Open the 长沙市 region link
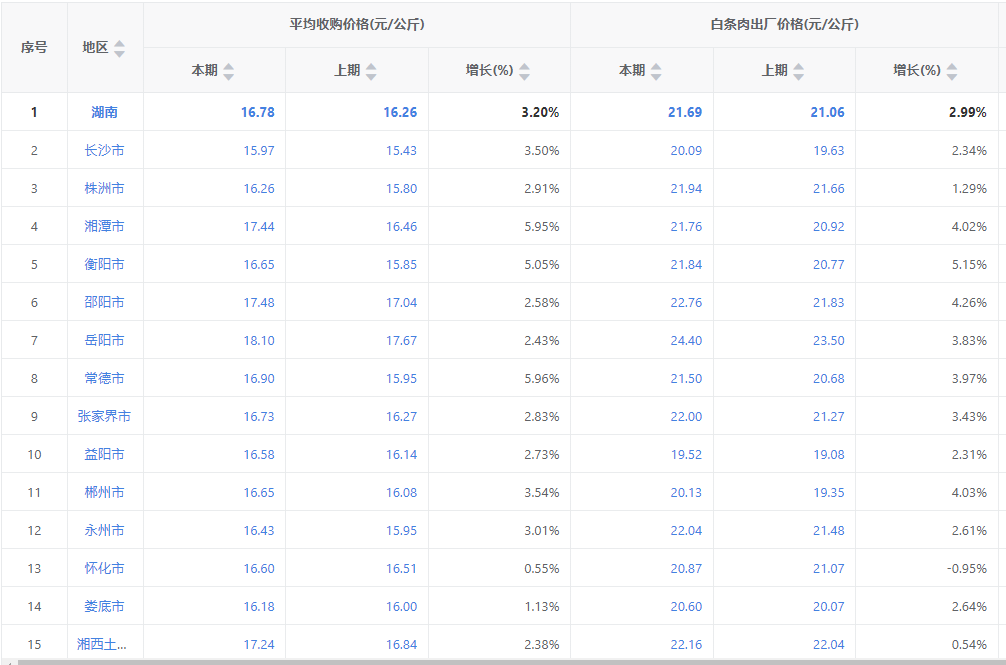 pyautogui.click(x=104, y=150)
